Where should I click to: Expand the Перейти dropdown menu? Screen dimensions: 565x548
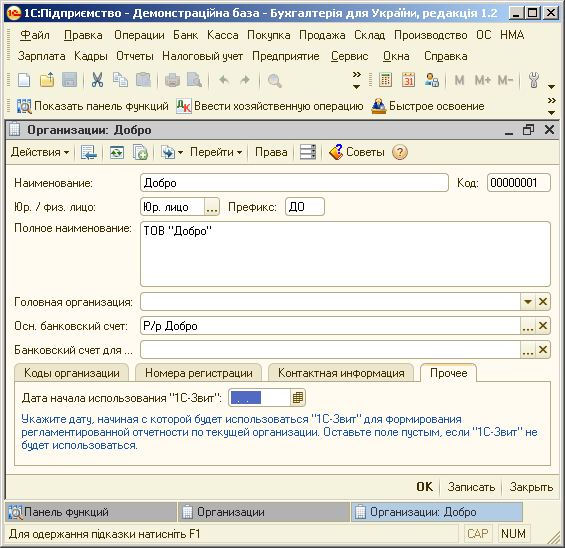click(x=216, y=152)
